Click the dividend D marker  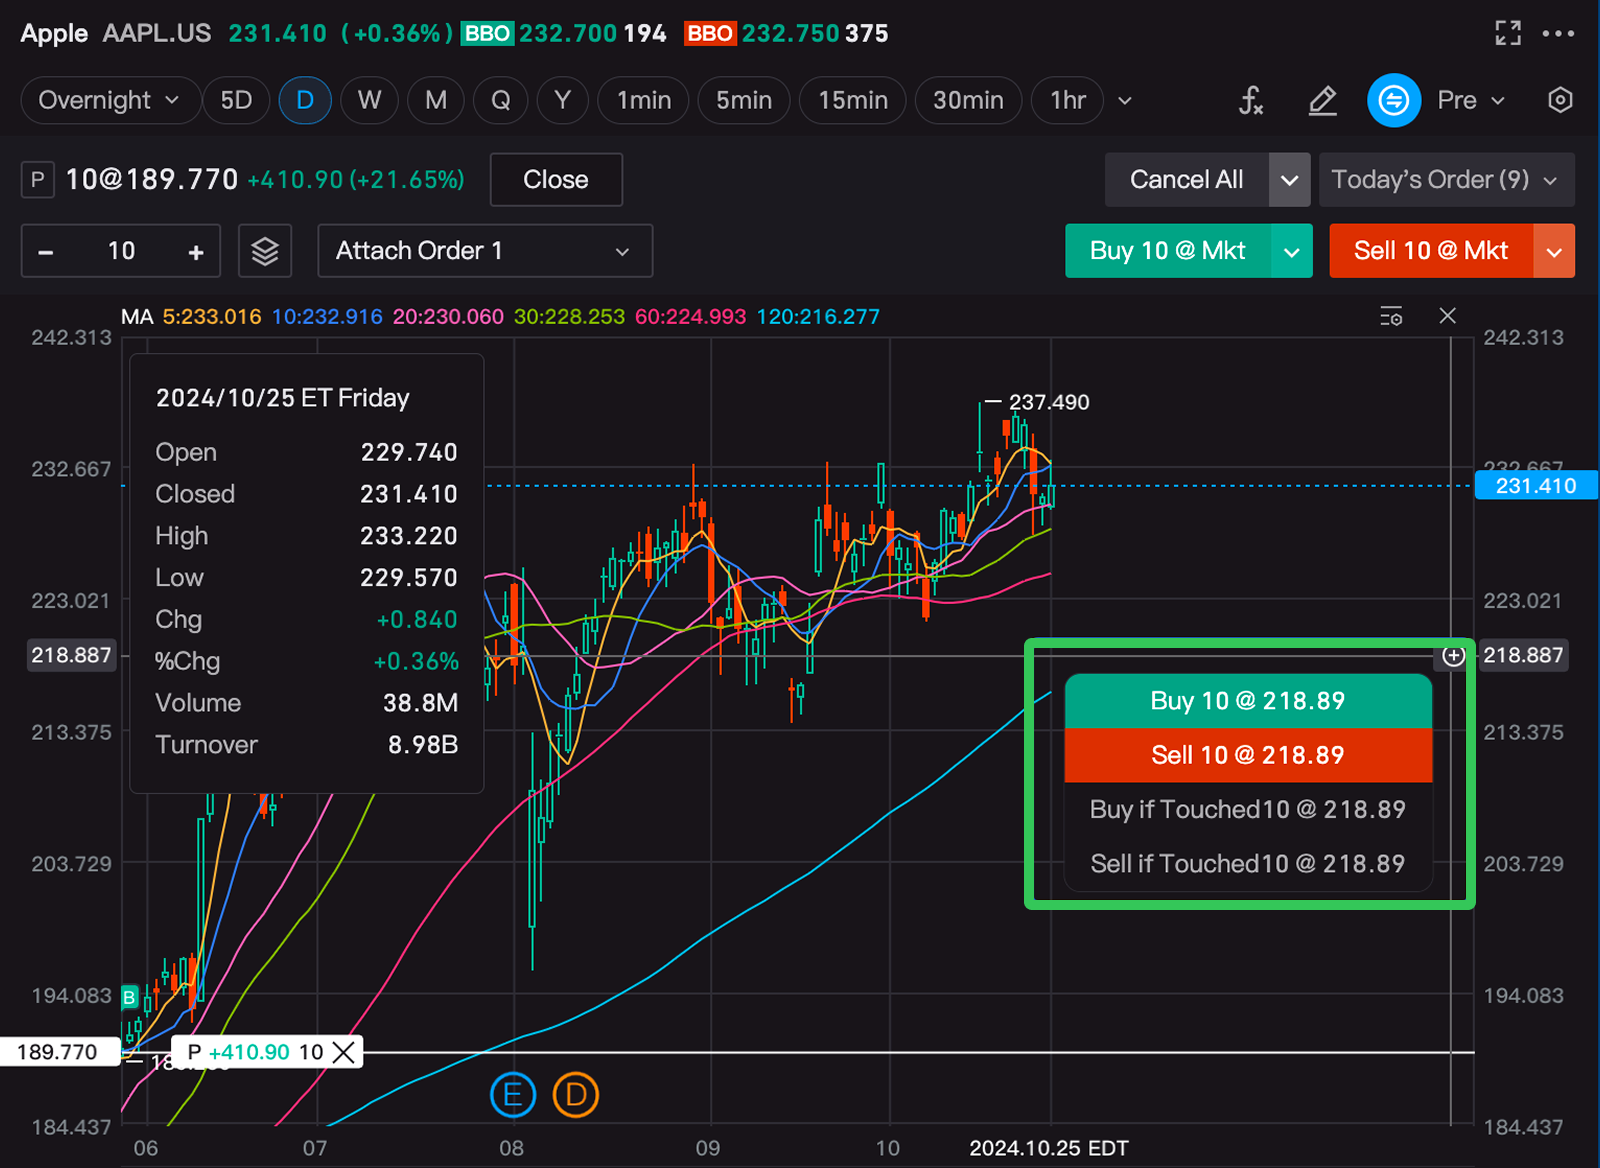point(576,1095)
